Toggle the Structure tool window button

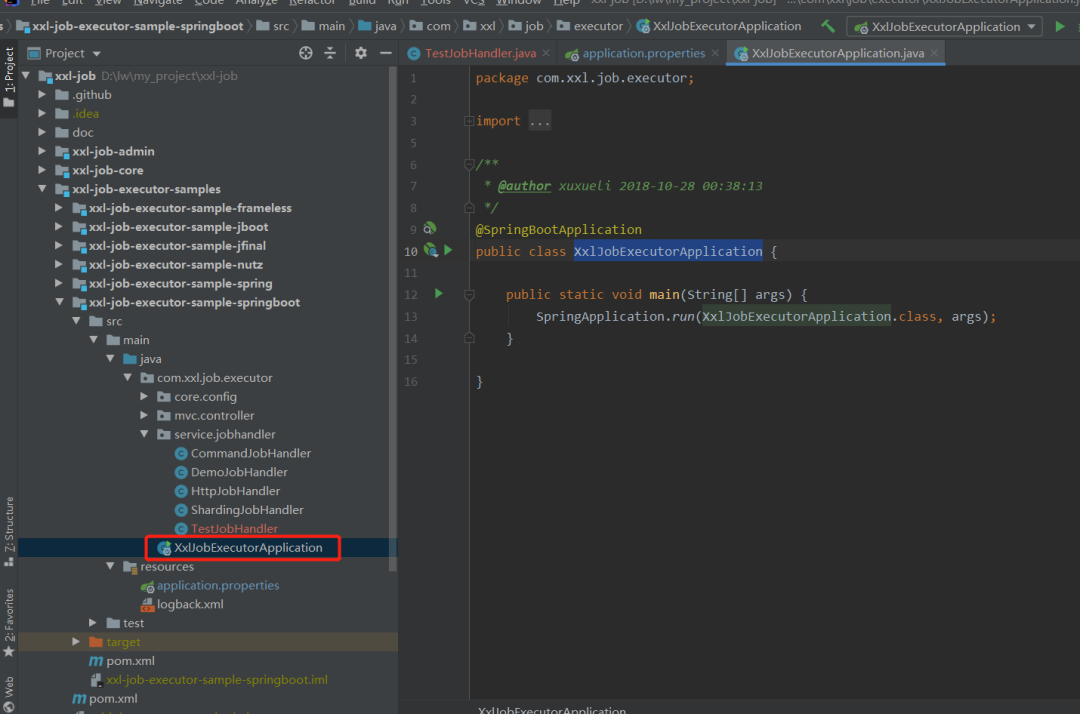click(x=9, y=525)
